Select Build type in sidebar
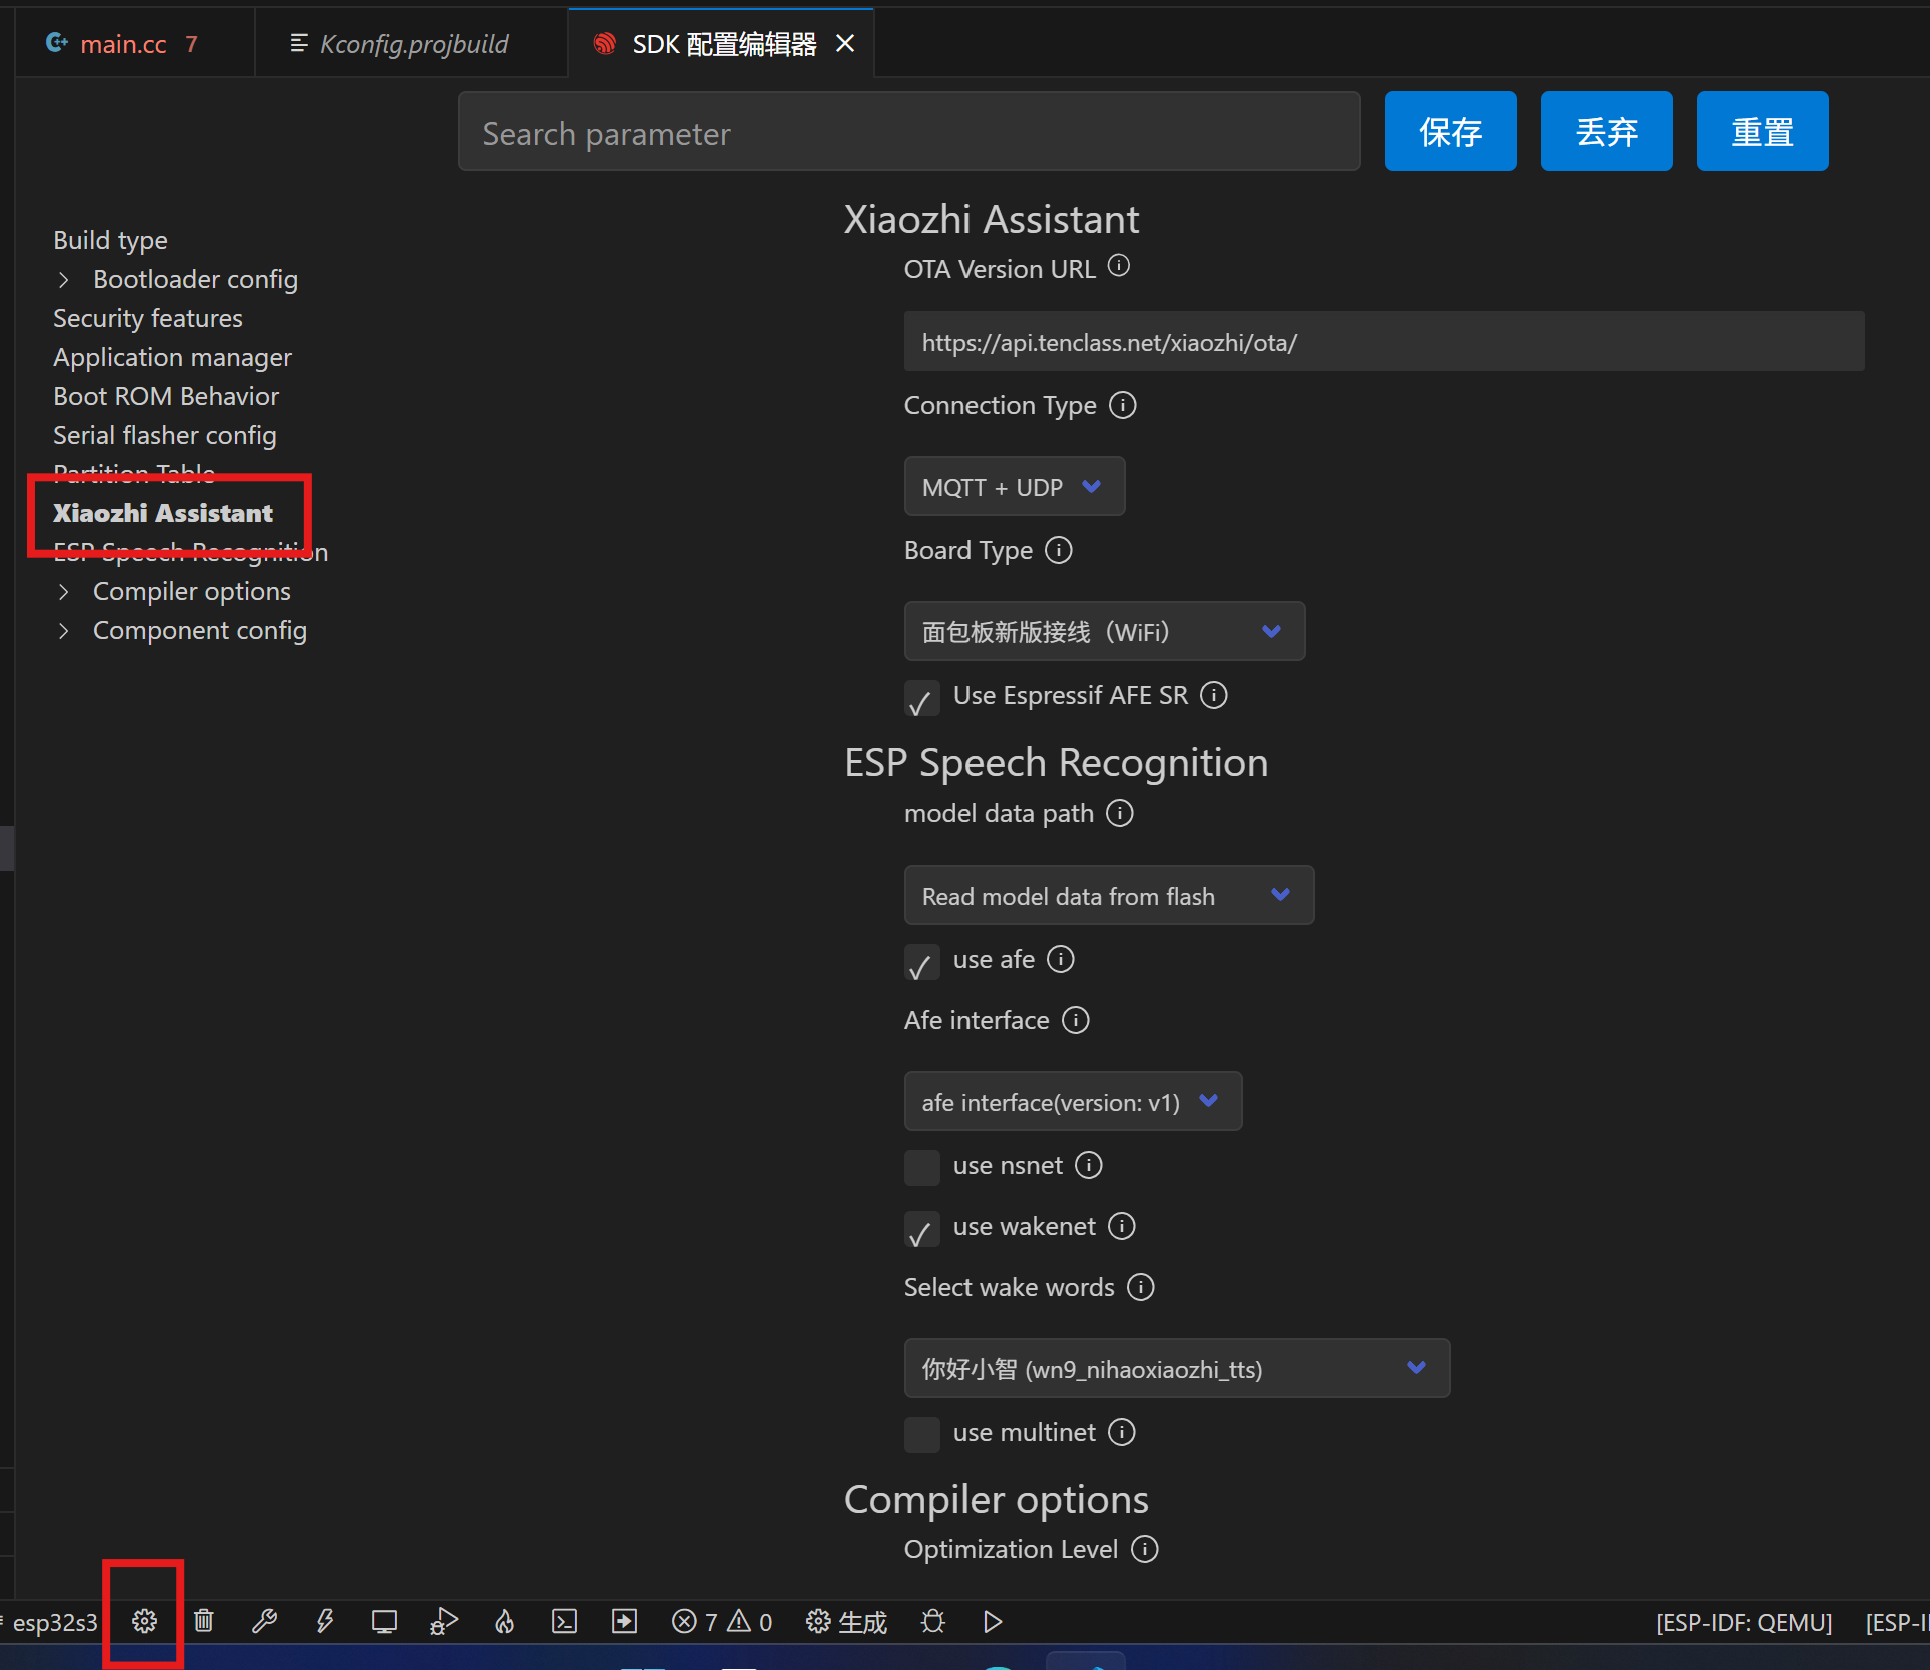This screenshot has height=1670, width=1930. 110,240
